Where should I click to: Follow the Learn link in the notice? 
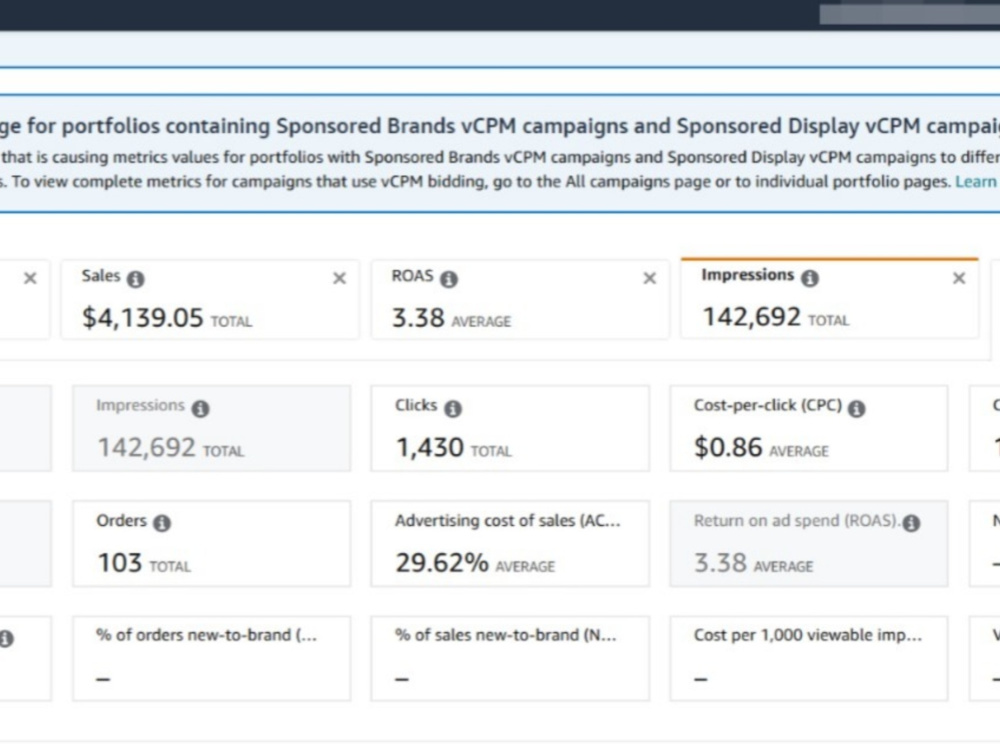coord(976,182)
